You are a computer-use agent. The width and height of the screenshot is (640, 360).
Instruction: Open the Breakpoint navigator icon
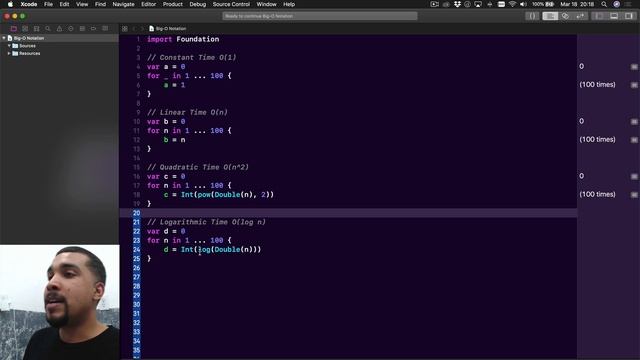click(x=93, y=29)
